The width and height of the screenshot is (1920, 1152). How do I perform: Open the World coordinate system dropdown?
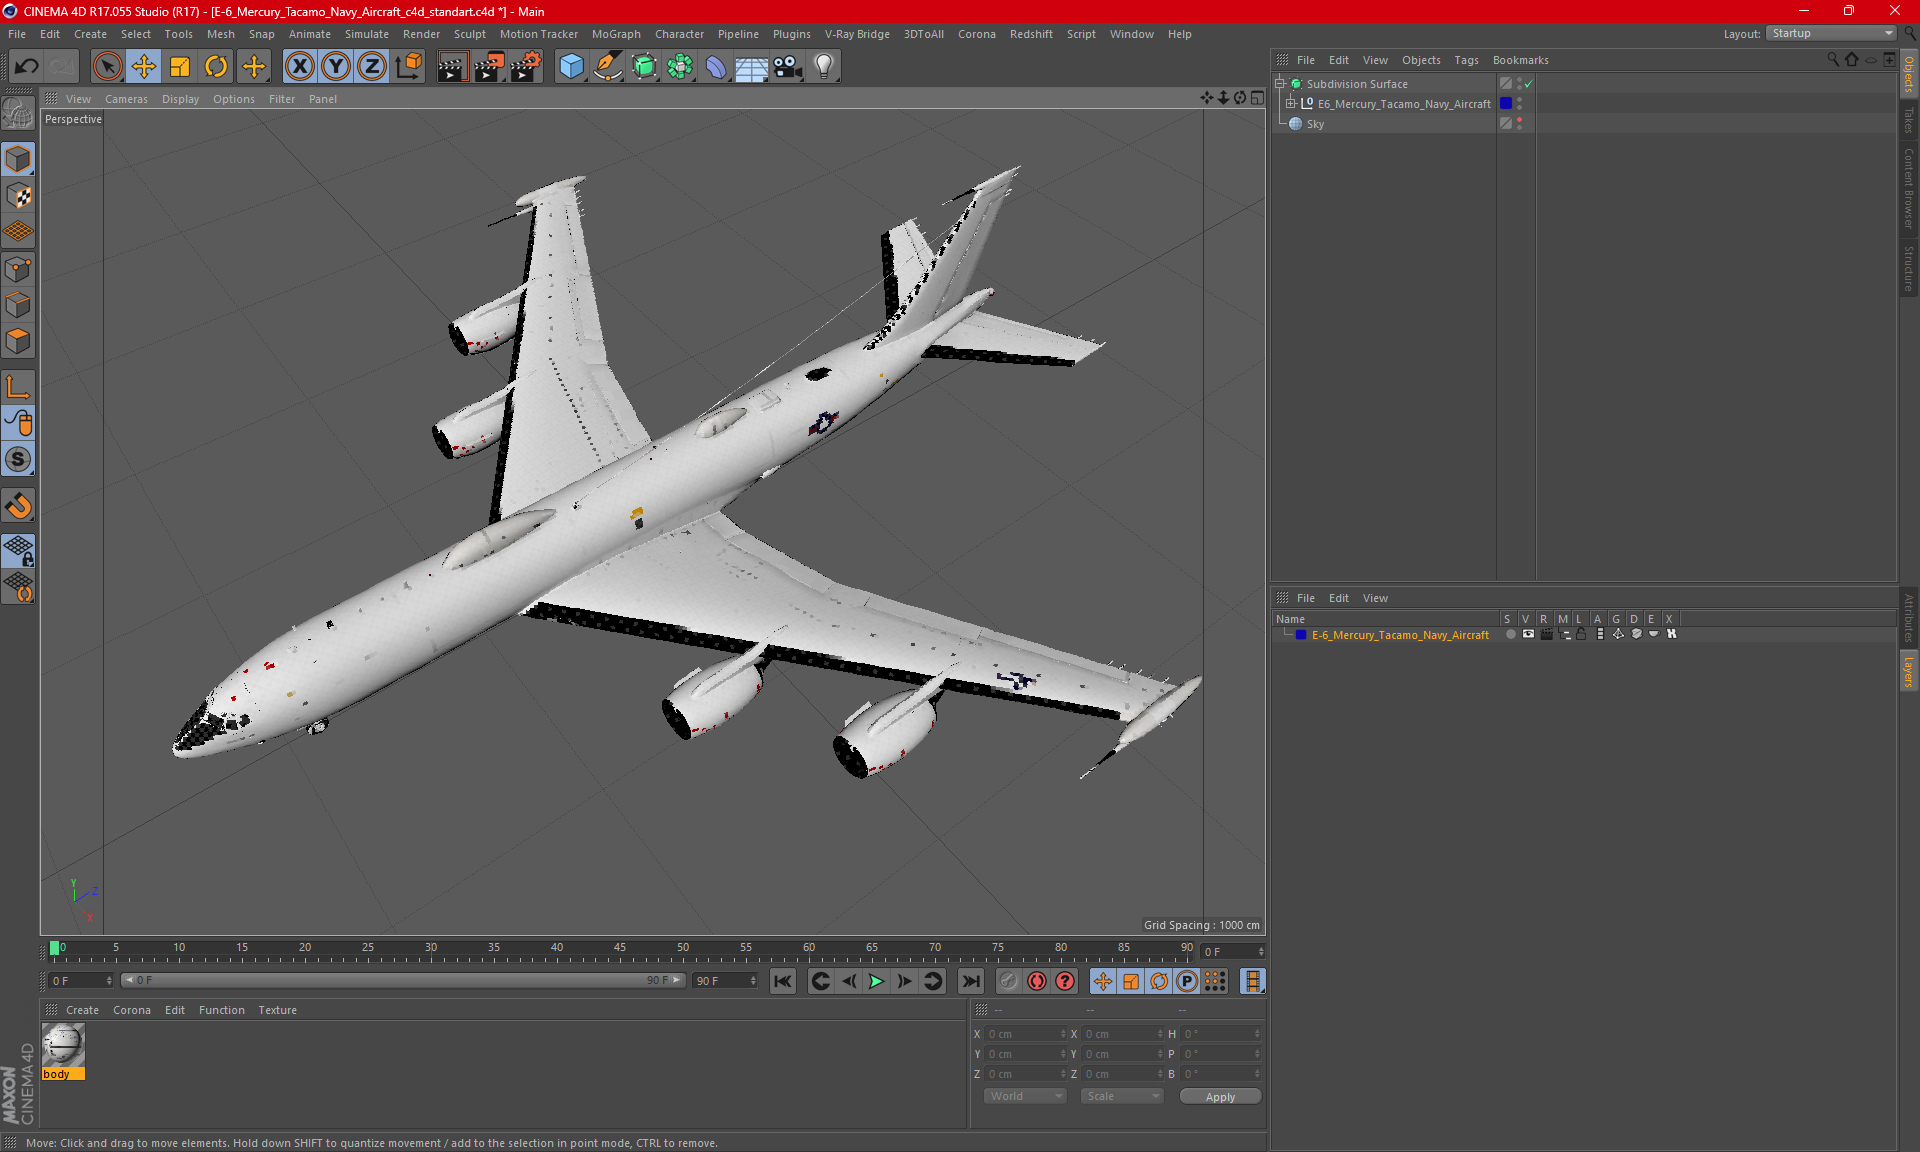coord(1025,1096)
